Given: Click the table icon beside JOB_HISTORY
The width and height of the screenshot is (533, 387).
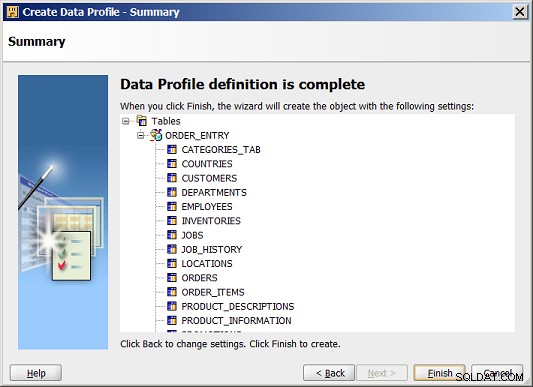Looking at the screenshot, I should [172, 249].
